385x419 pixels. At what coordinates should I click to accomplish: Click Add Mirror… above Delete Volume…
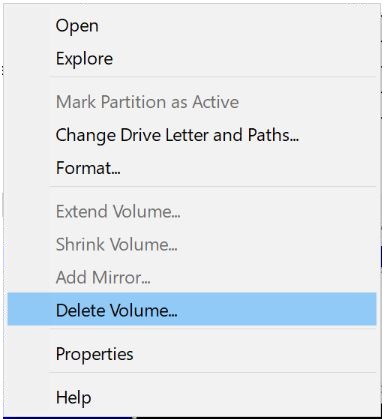coord(192,277)
